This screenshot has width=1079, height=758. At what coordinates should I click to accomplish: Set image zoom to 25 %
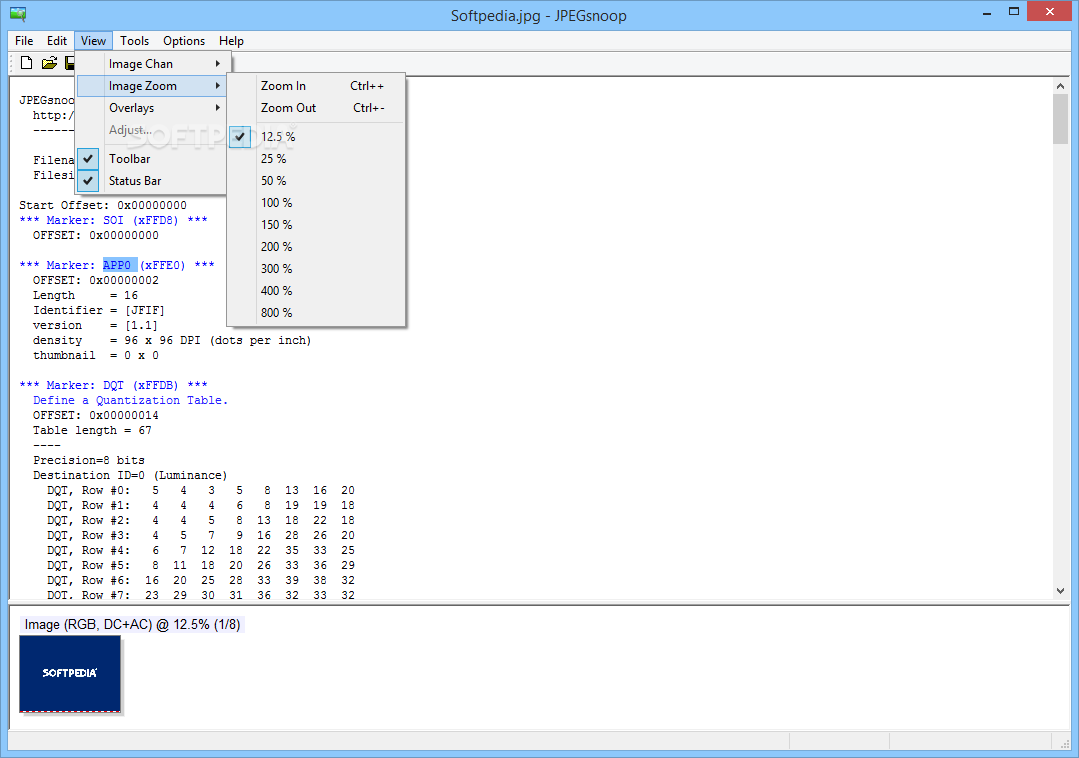pyautogui.click(x=316, y=159)
